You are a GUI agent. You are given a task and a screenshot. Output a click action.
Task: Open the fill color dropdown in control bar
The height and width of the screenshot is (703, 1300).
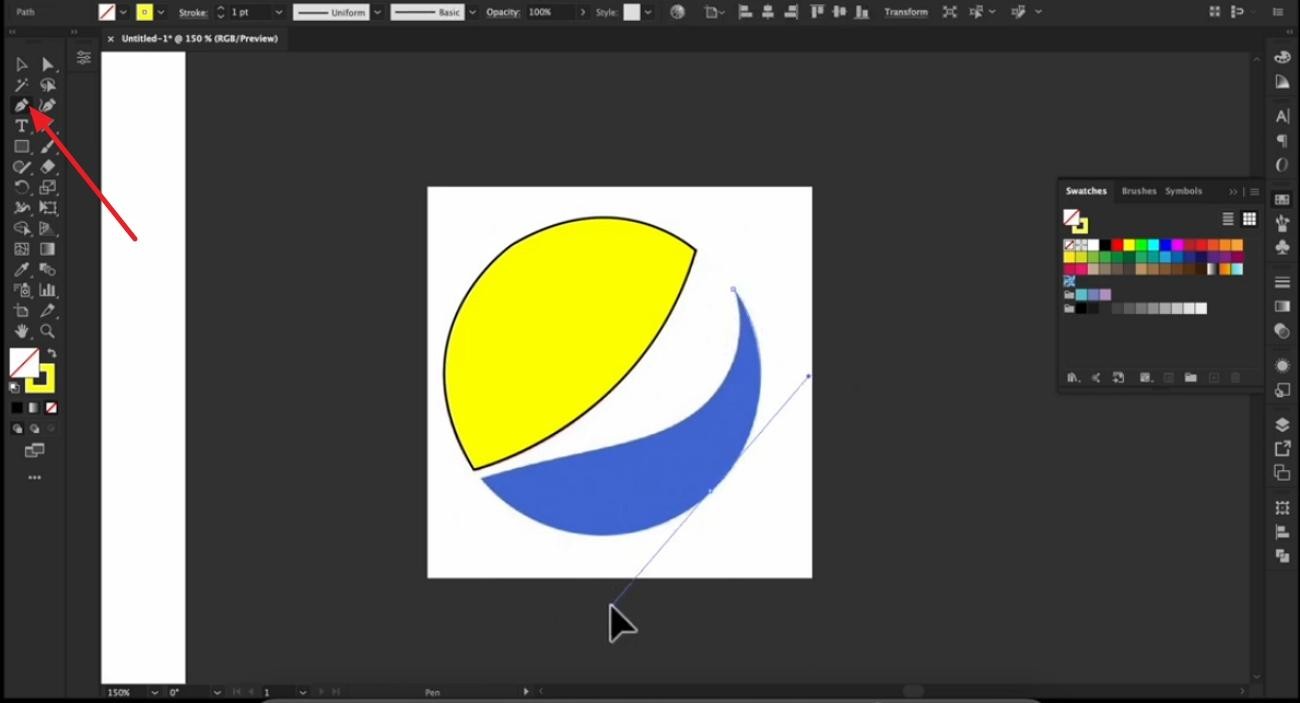pos(123,12)
